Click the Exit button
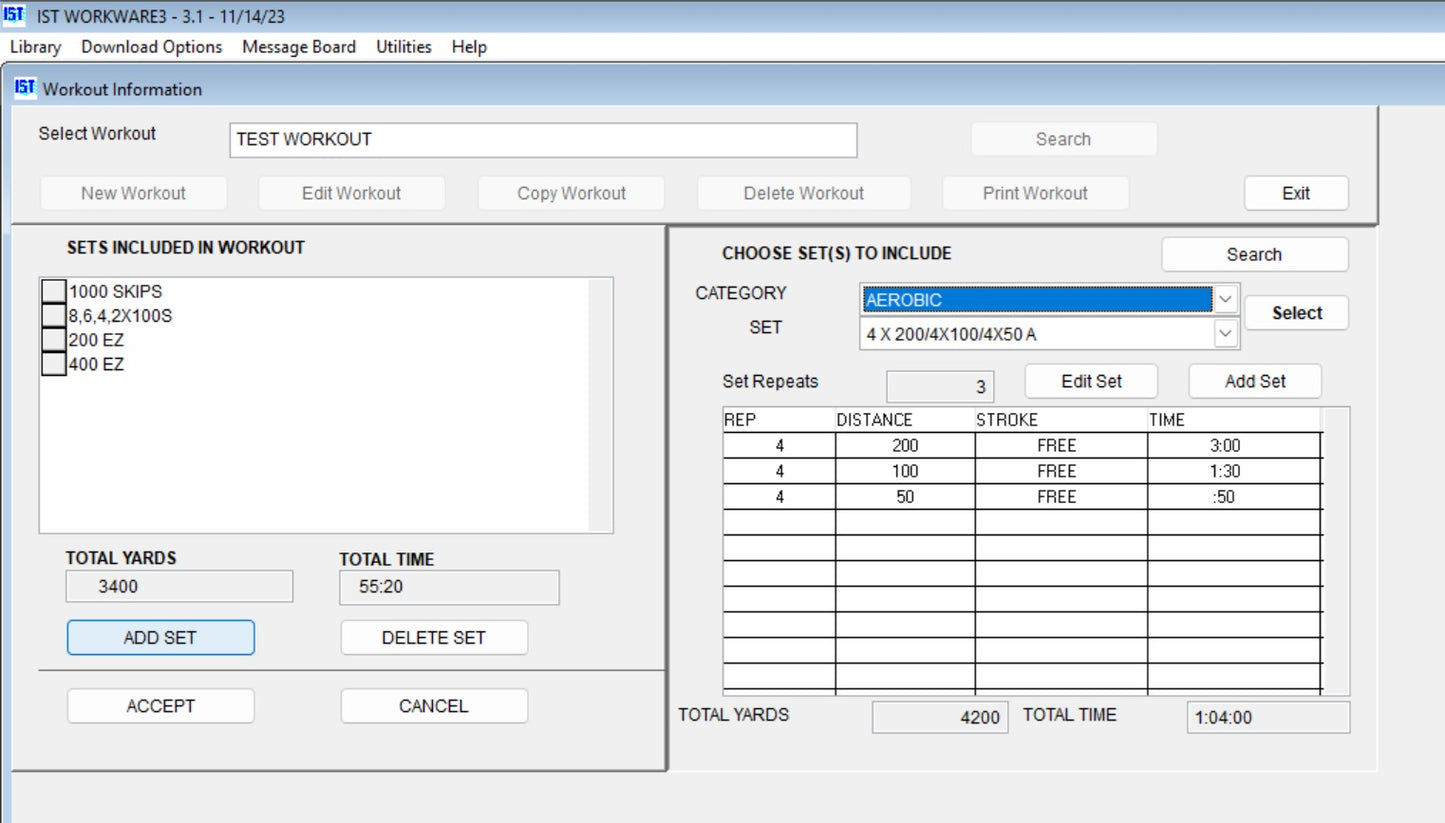Screen dimensions: 1445x823 pos(1296,193)
